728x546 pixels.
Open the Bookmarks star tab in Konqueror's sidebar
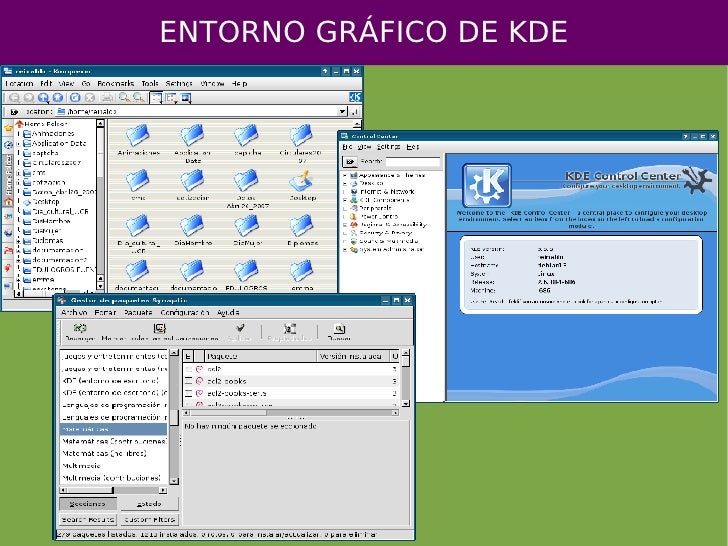pyautogui.click(x=8, y=128)
